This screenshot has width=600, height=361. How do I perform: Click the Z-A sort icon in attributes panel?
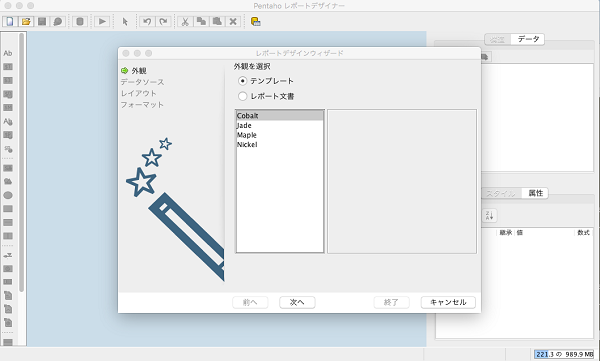coord(490,215)
